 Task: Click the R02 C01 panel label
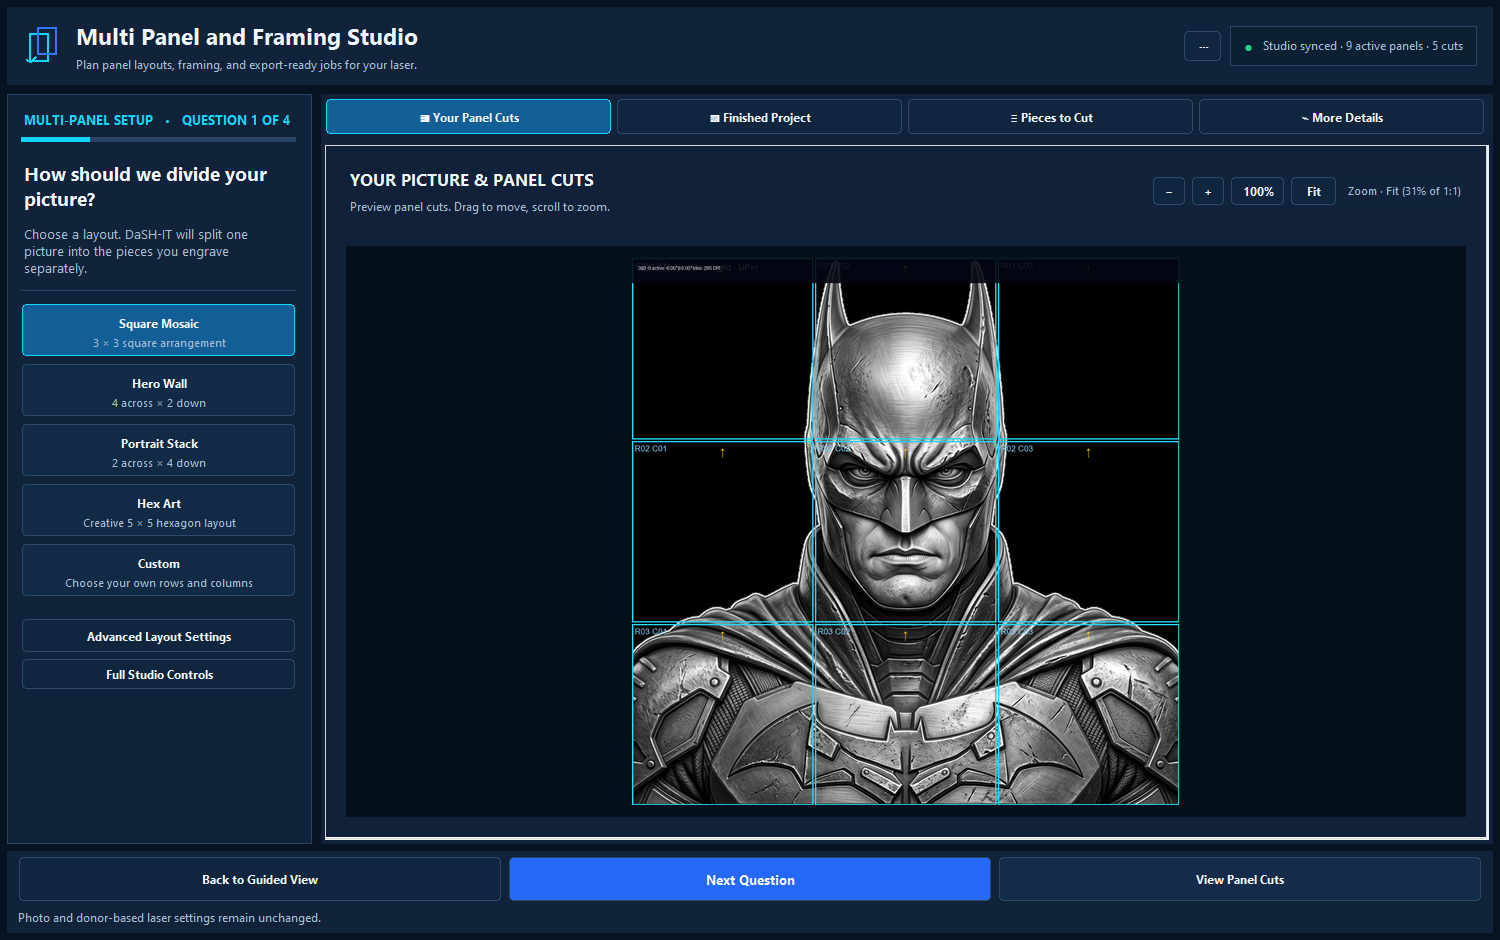(x=651, y=449)
